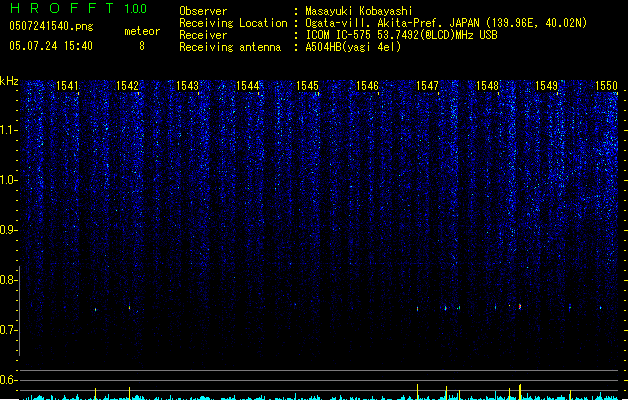The image size is (629, 400).
Task: Click the 1.1 frequency axis label
Action: (x=8, y=130)
